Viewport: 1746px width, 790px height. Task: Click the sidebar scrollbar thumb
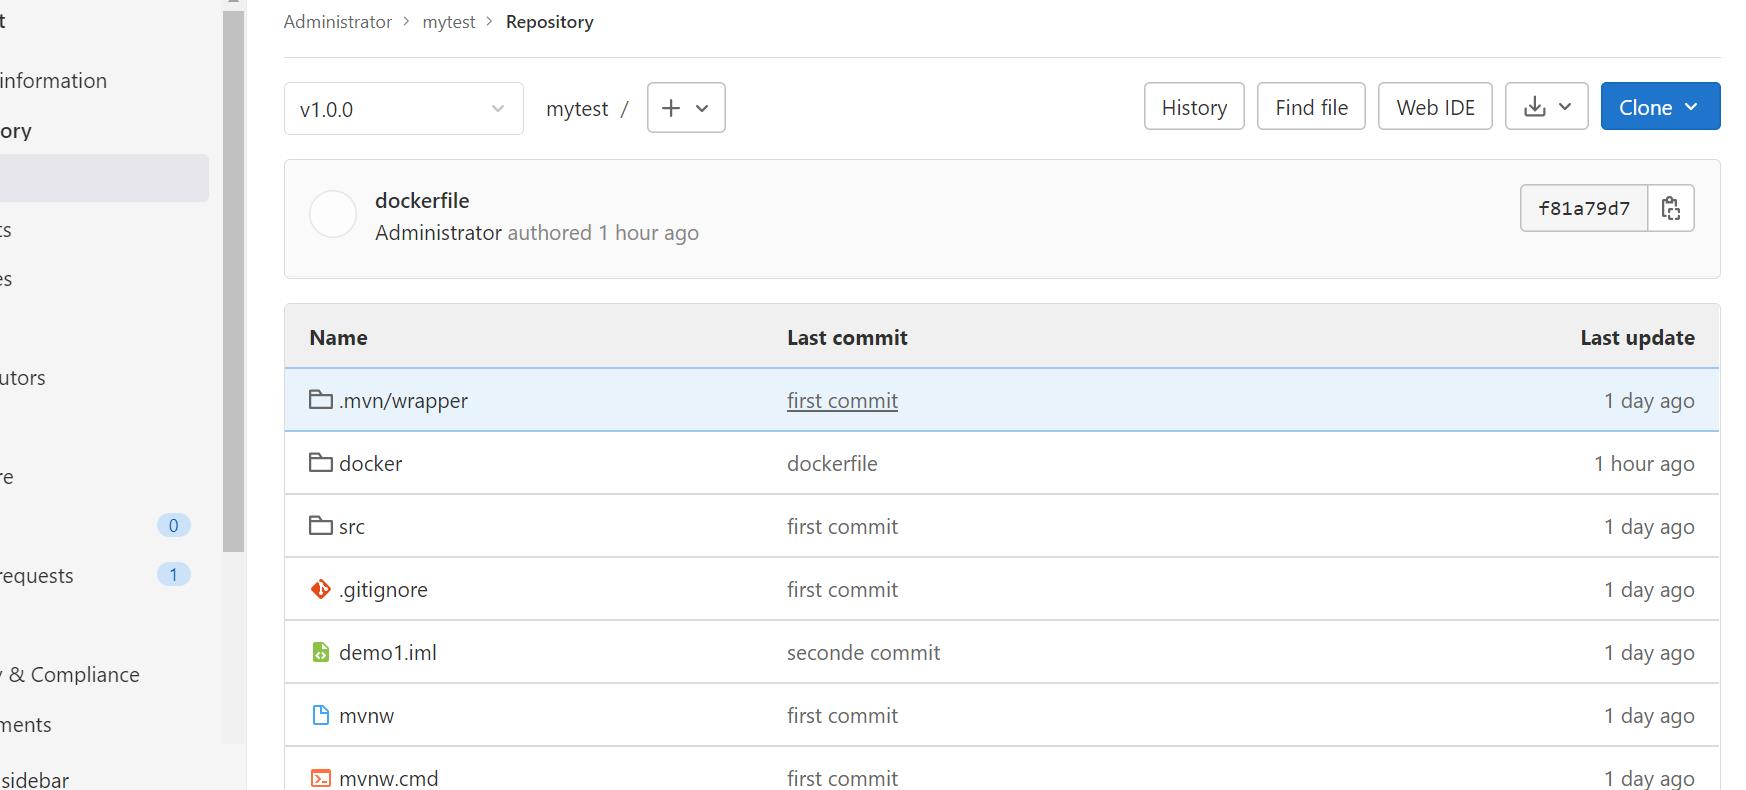(233, 280)
